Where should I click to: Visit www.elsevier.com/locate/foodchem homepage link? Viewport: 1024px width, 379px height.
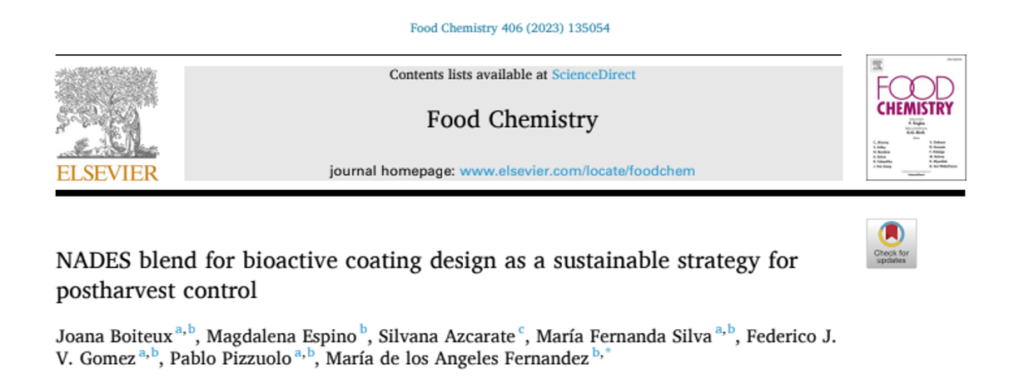coord(577,171)
